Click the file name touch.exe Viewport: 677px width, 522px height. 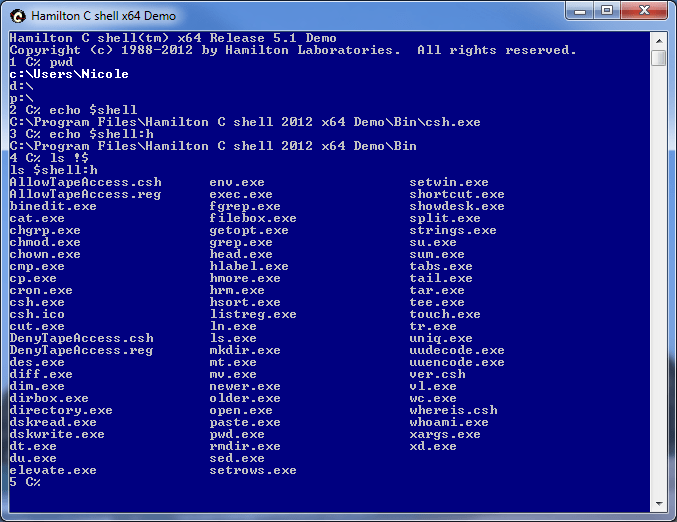pos(445,314)
